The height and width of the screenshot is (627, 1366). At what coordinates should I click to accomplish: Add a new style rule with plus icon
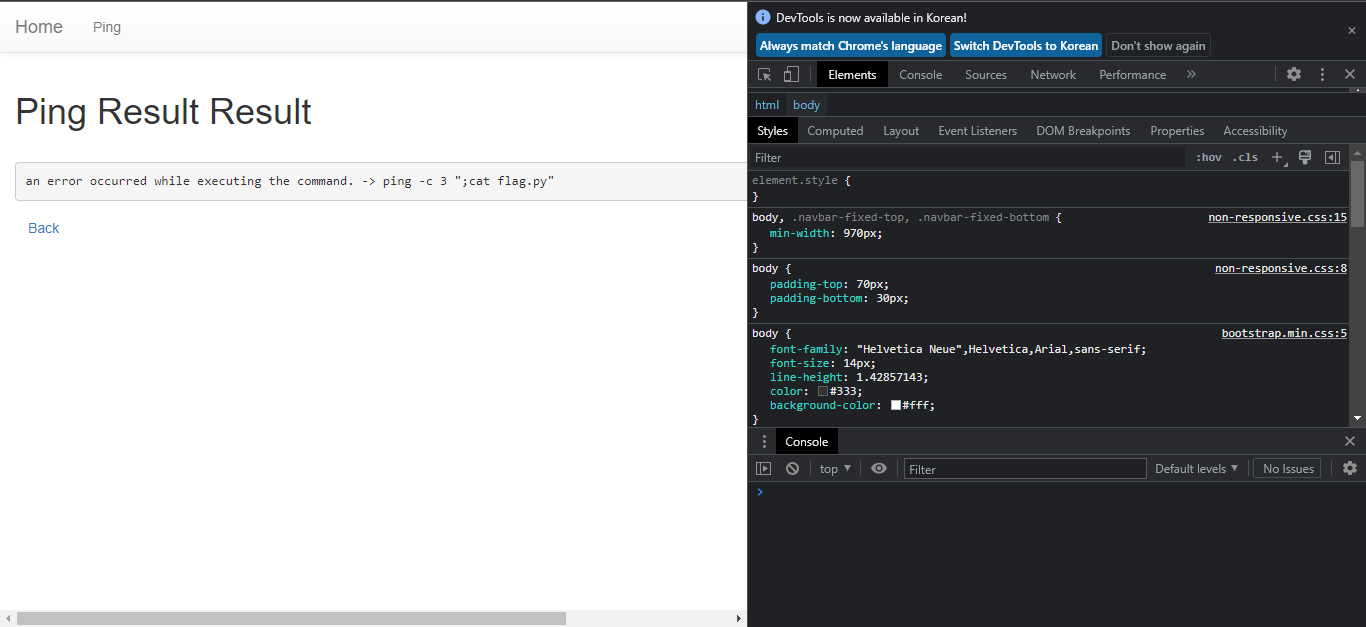[x=1278, y=158]
